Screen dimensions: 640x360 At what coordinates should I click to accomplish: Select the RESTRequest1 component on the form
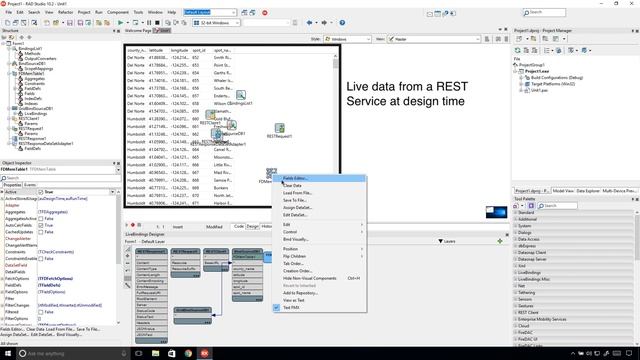pyautogui.click(x=280, y=129)
